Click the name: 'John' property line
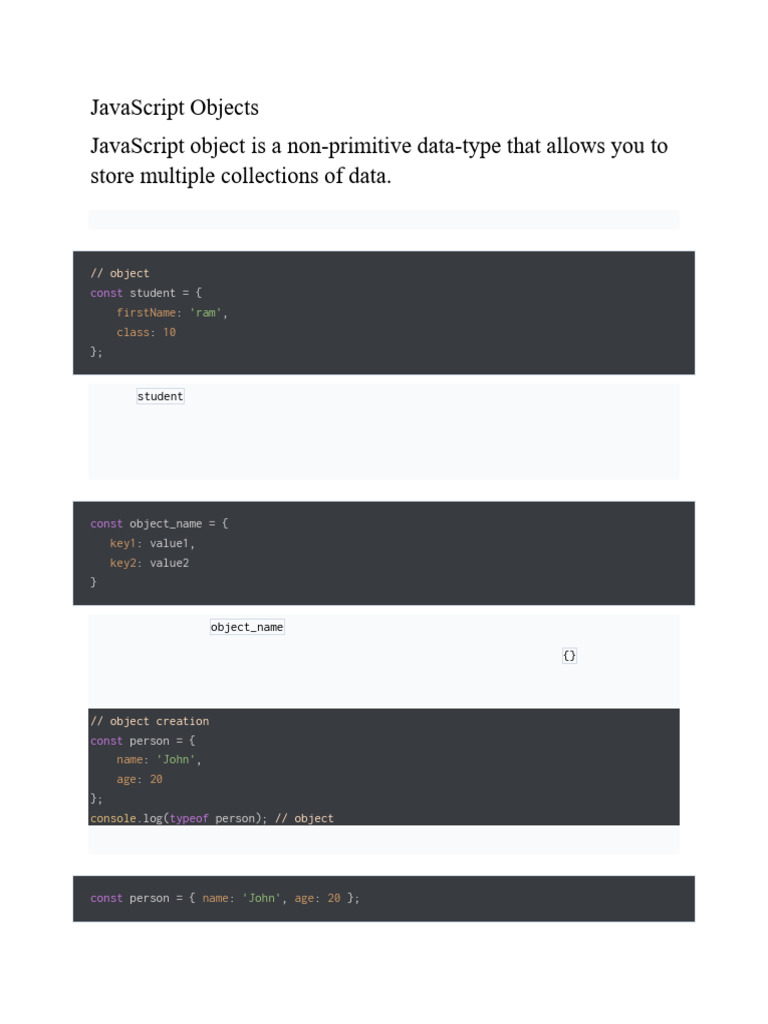Screen dimensions: 768x1024 (x=159, y=760)
